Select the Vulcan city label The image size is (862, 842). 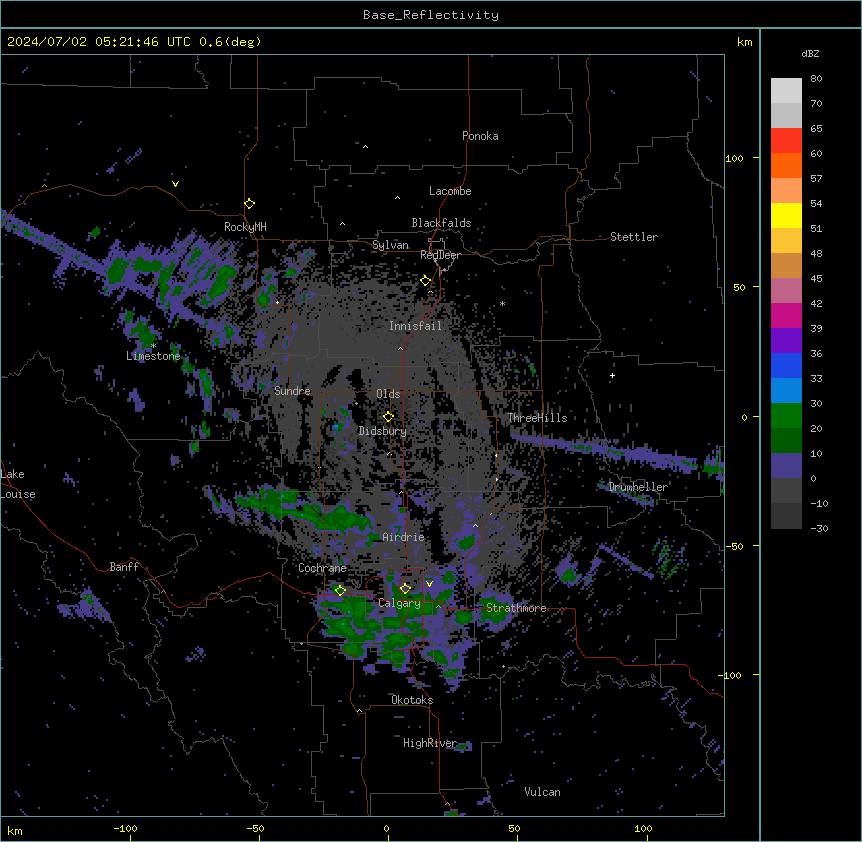(x=542, y=792)
